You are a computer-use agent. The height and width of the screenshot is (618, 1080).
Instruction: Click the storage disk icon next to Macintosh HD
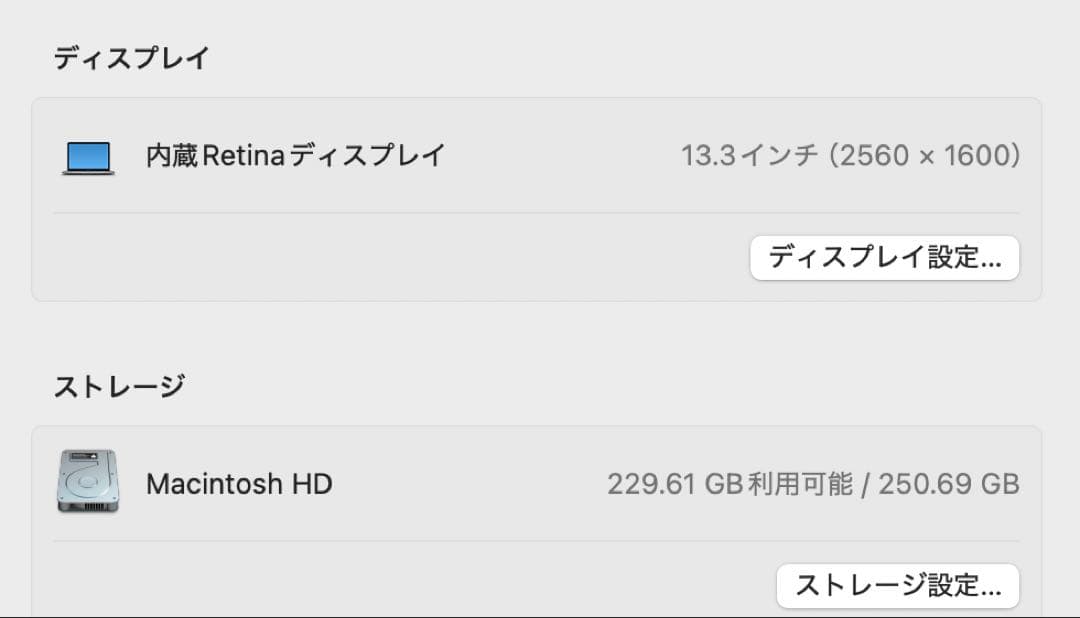88,484
